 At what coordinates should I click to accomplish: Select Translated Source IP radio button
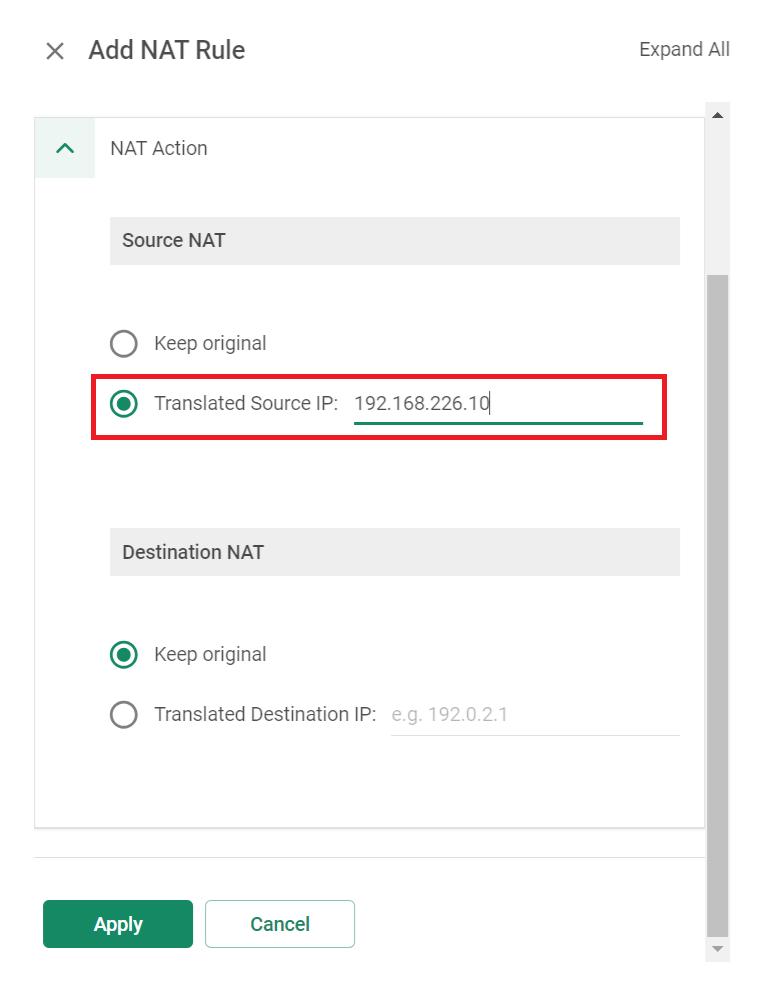coord(123,404)
